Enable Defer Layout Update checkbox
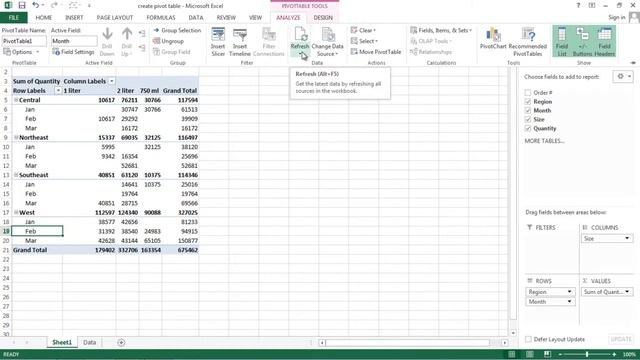The width and height of the screenshot is (640, 360). [529, 339]
